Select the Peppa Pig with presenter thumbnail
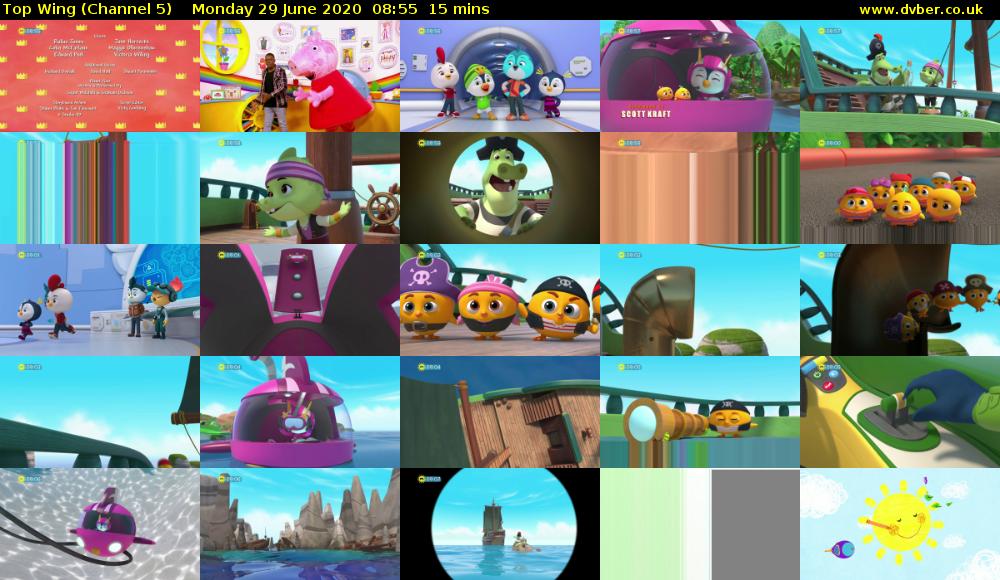The height and width of the screenshot is (580, 1000). pyautogui.click(x=300, y=76)
